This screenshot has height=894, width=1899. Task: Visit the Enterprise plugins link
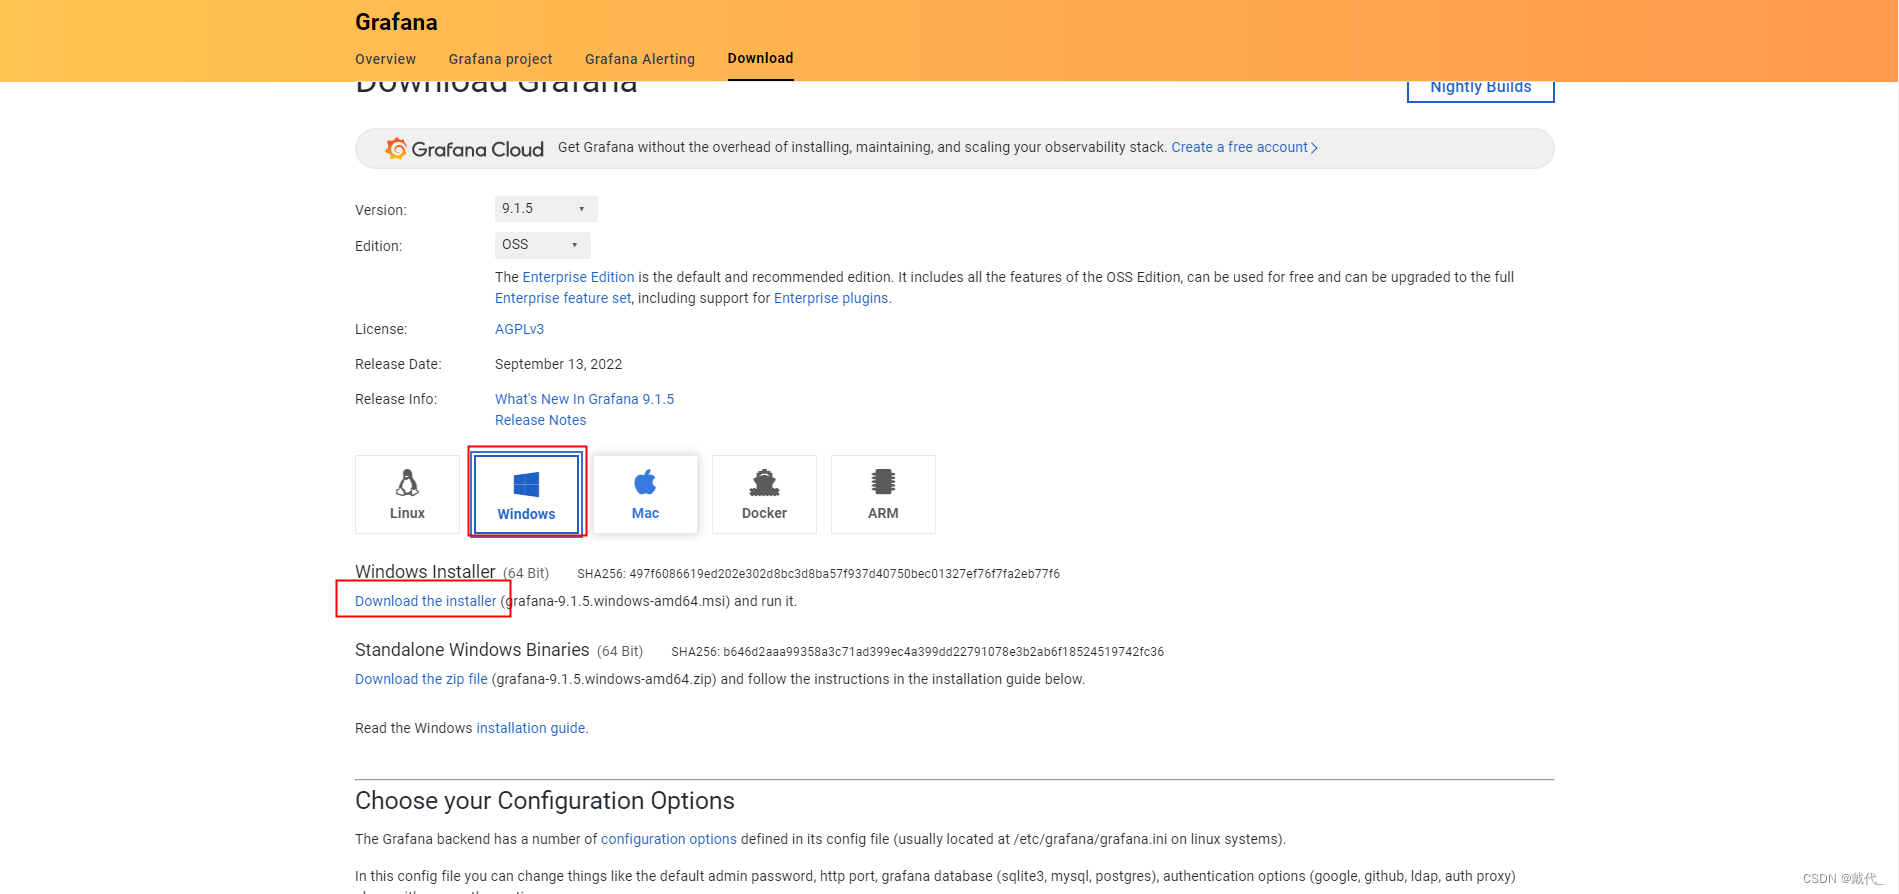pos(831,298)
